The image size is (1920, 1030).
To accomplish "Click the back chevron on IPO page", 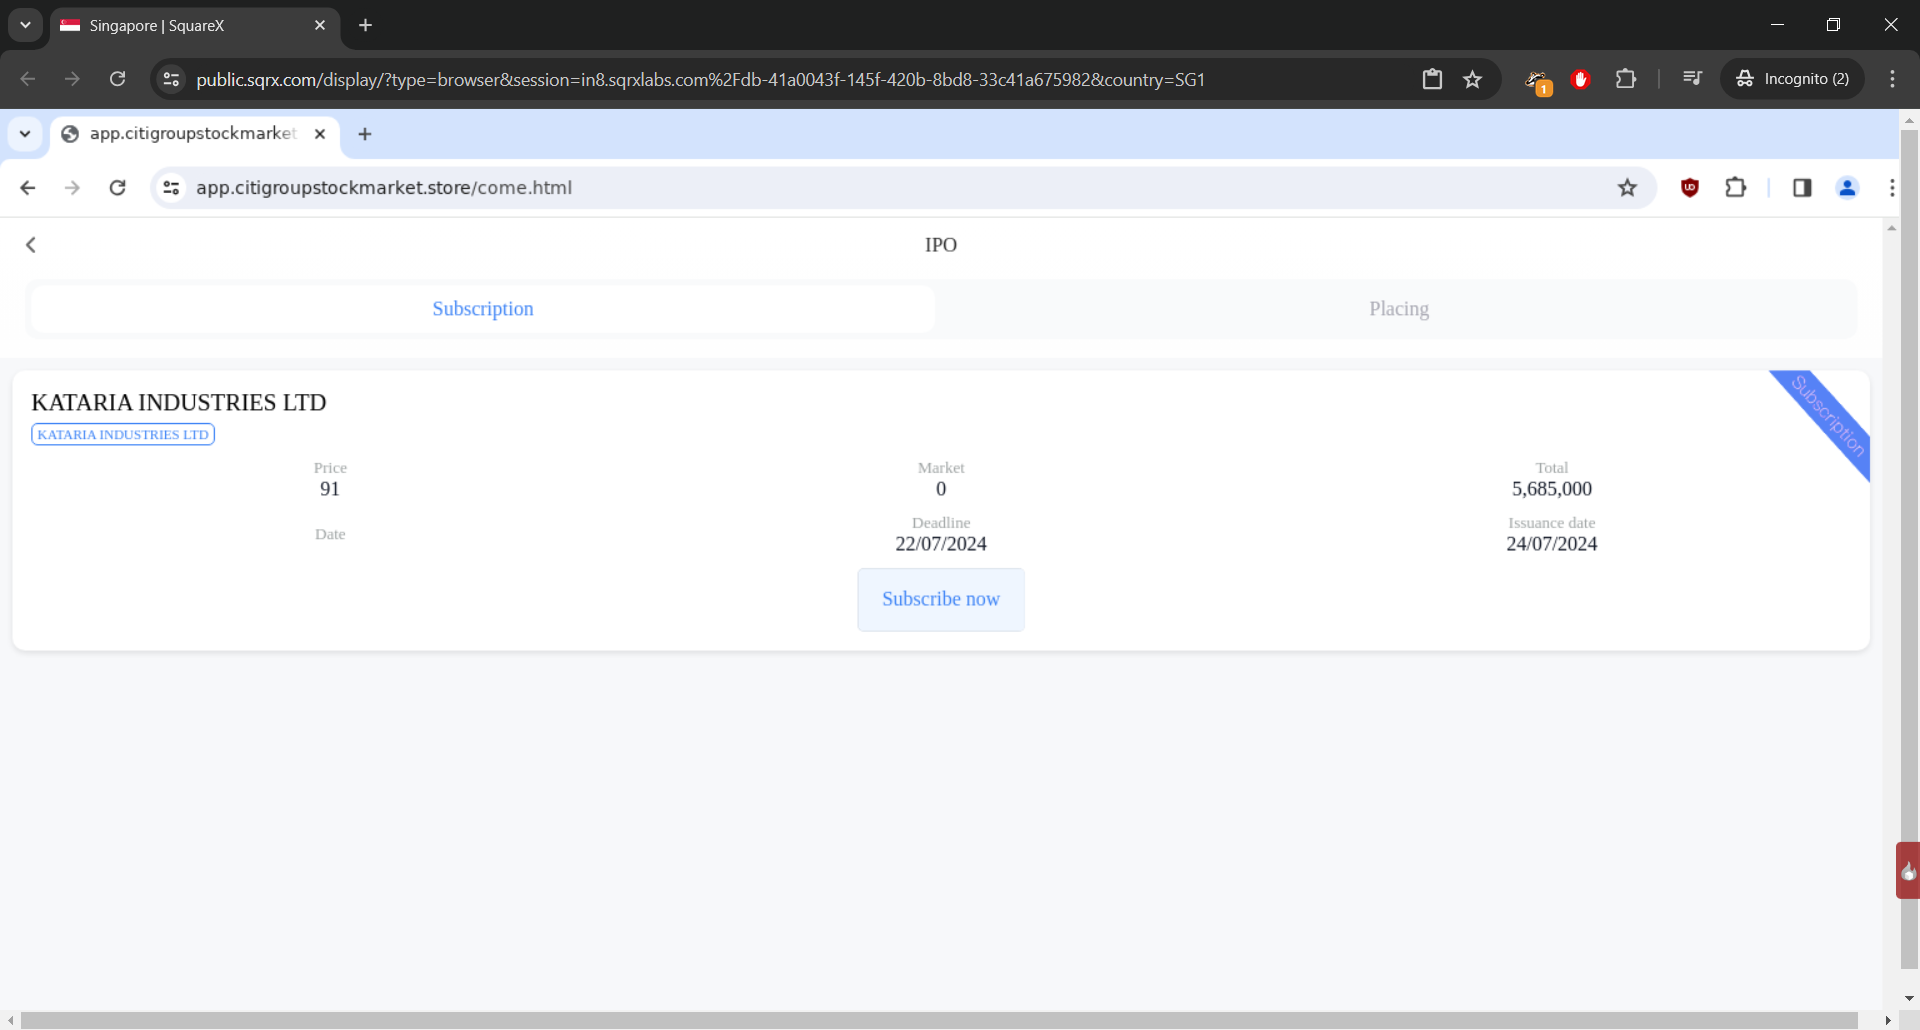I will (31, 245).
